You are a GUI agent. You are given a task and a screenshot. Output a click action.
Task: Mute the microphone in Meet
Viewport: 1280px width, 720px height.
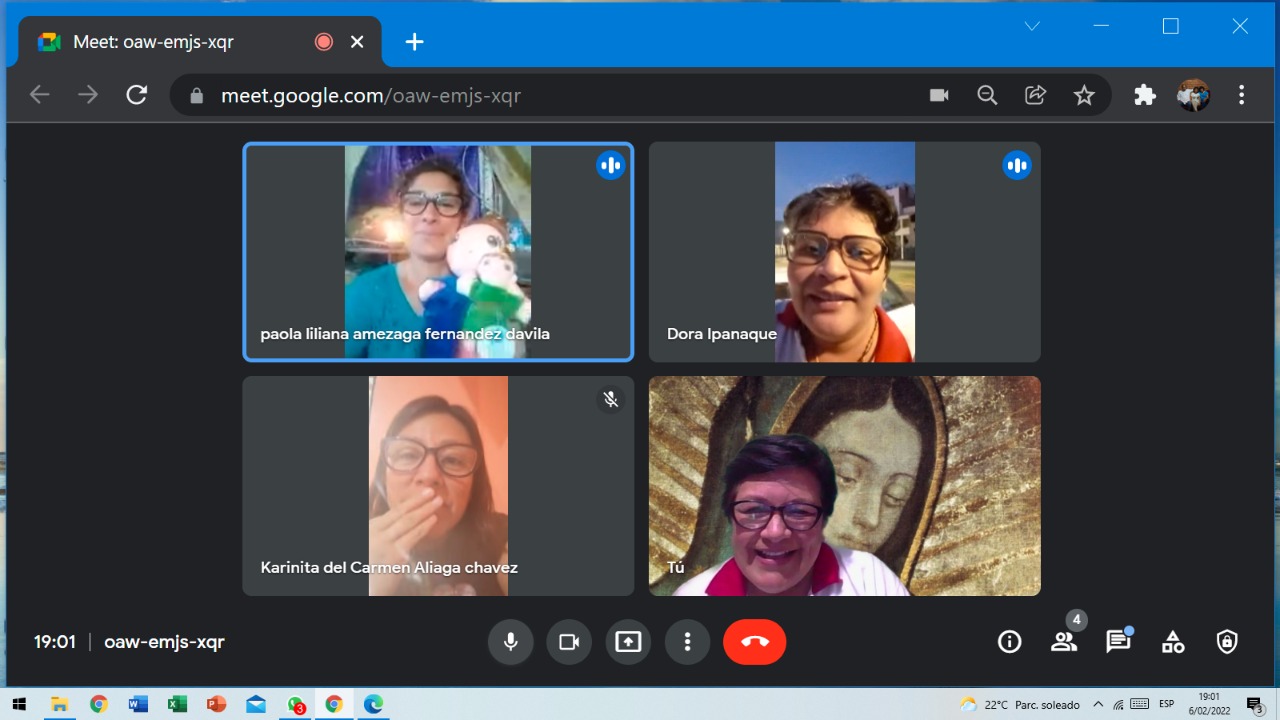511,642
